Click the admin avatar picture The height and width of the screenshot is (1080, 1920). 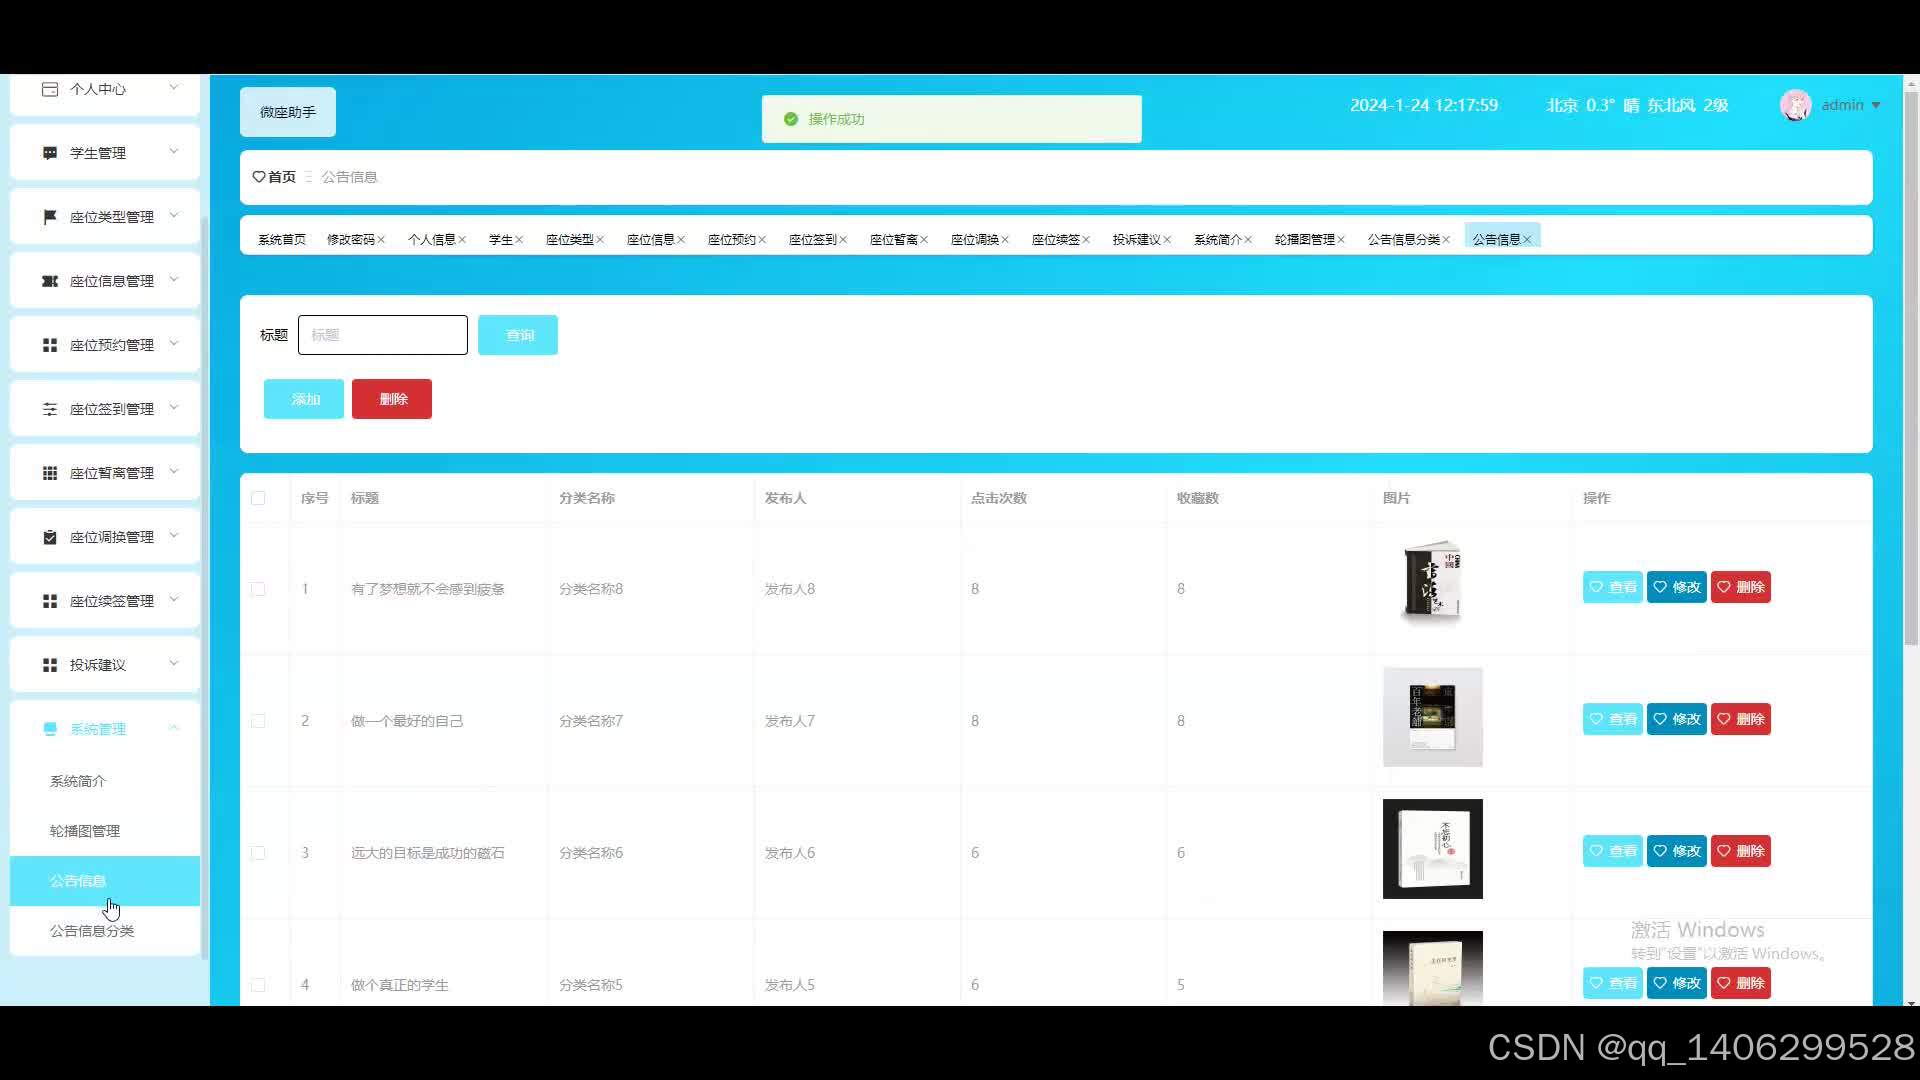point(1795,105)
